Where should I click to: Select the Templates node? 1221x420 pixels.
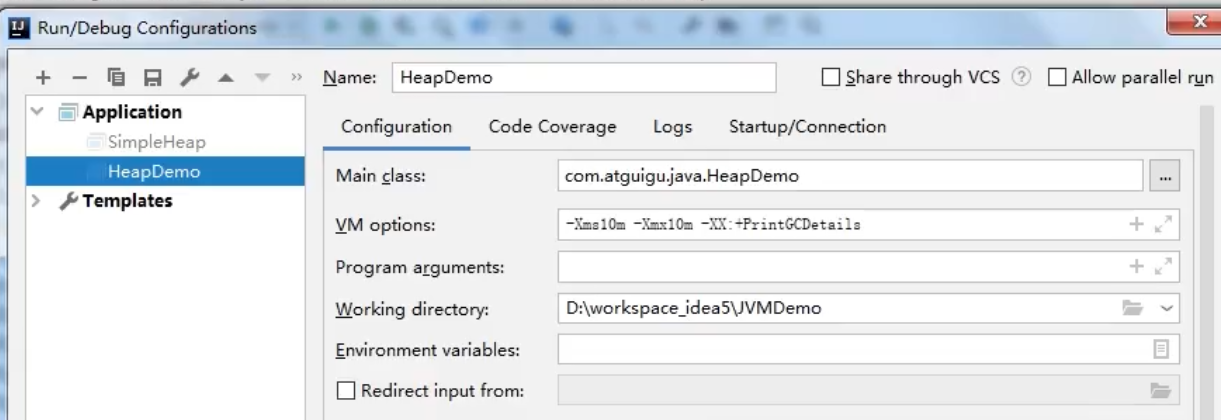pyautogui.click(x=127, y=201)
